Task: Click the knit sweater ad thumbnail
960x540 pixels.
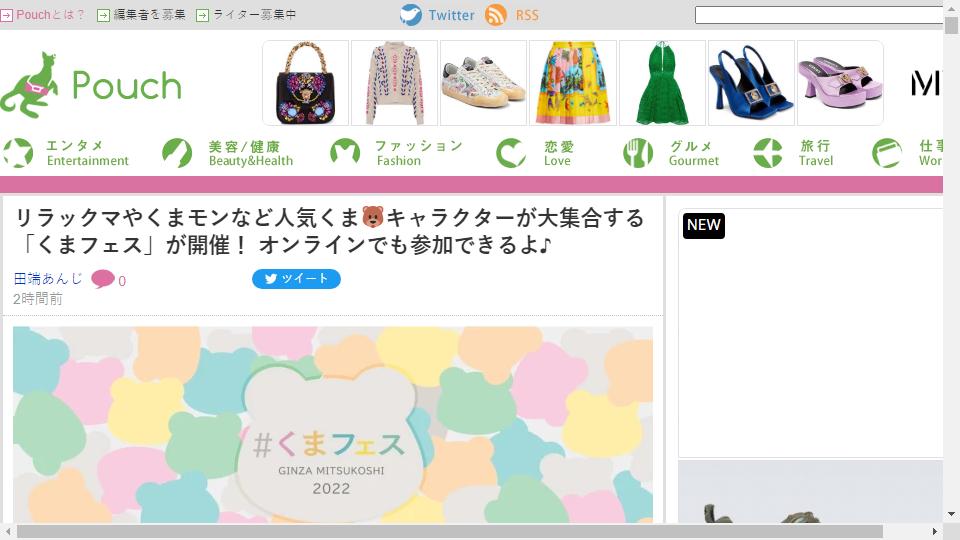Action: (x=395, y=83)
